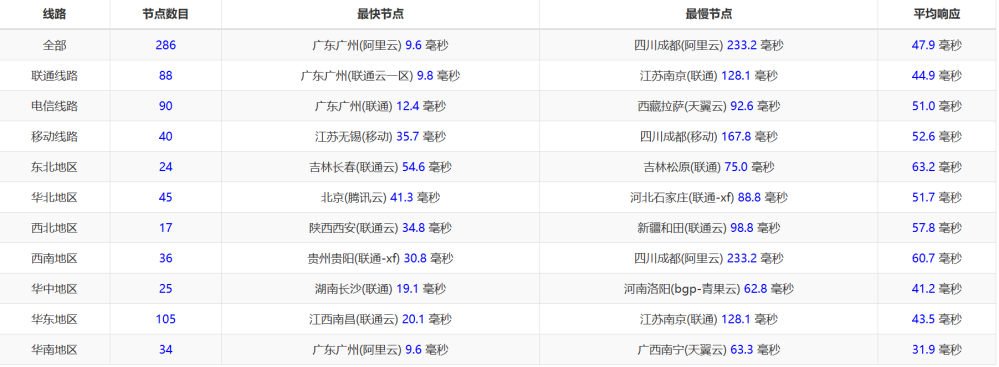Click slowest node 四川成都(移动) 167.8 毫秒
Viewport: 999px width, 367px height.
point(708,136)
